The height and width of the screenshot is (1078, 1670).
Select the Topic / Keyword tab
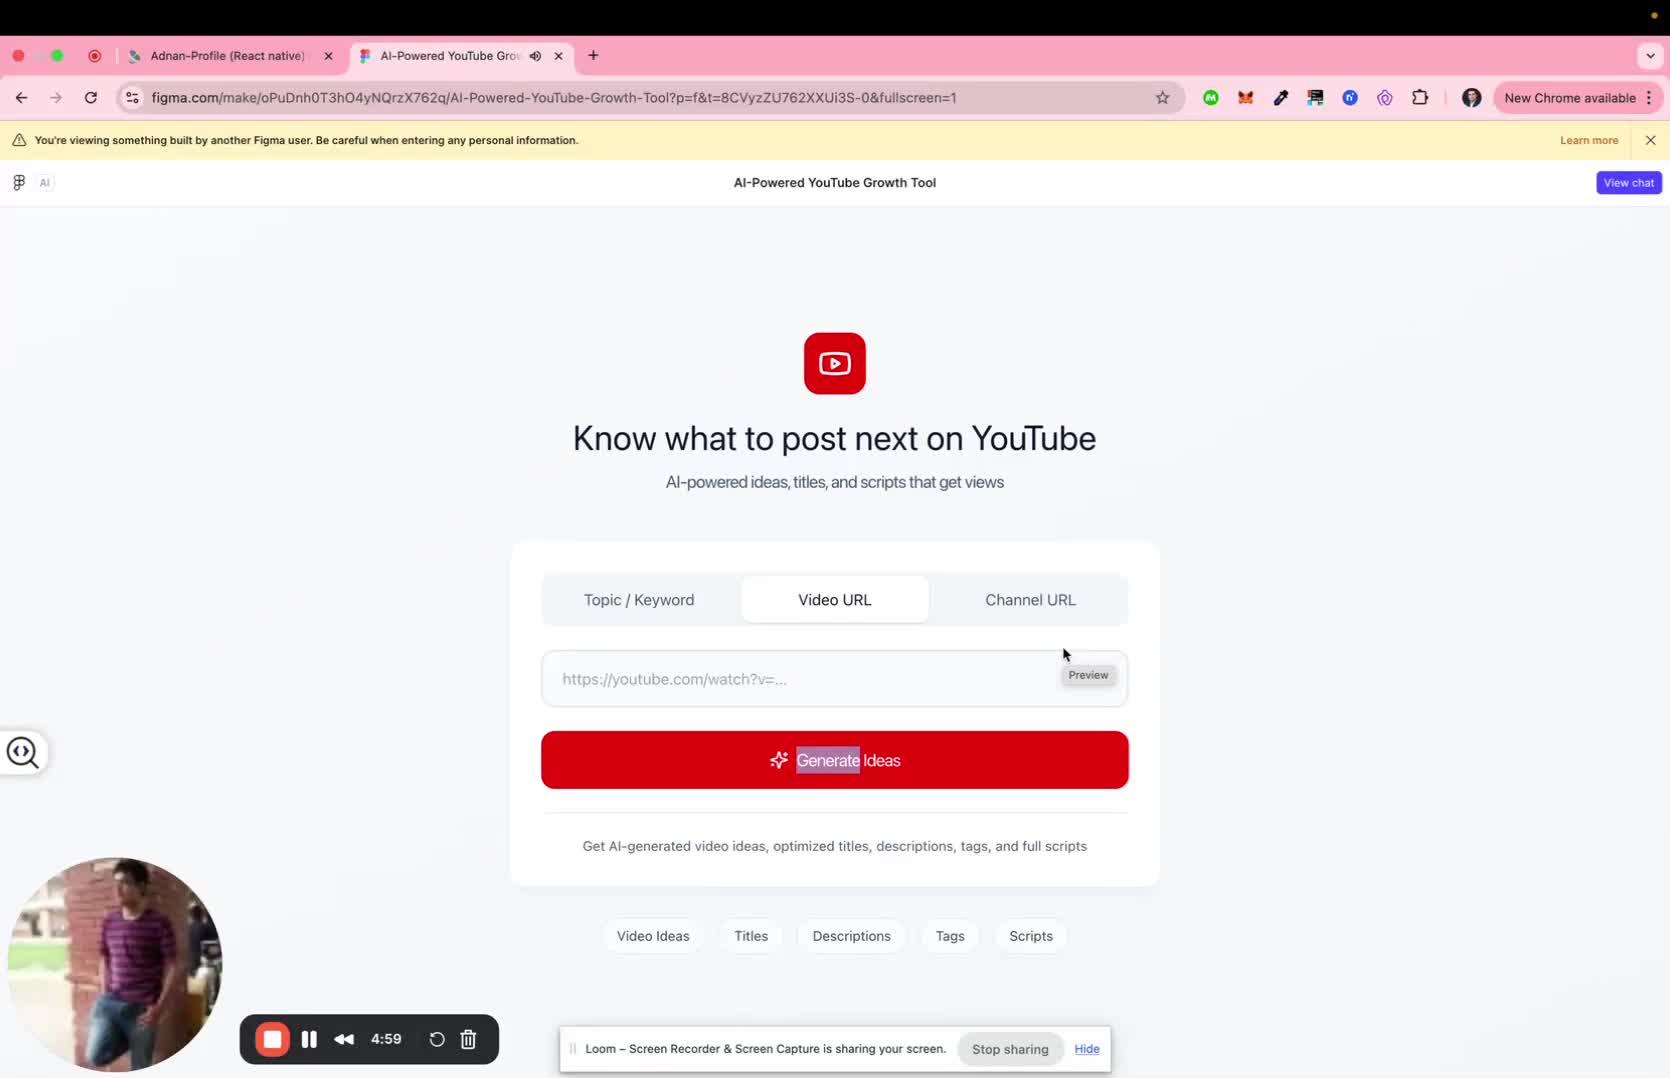(x=639, y=600)
